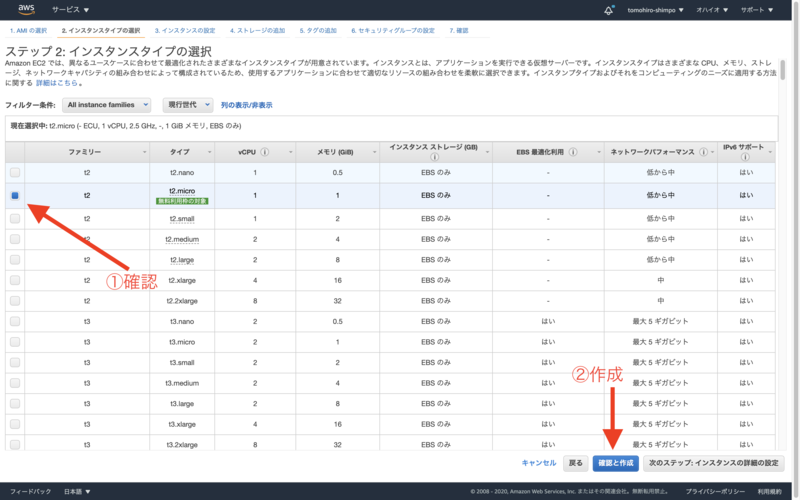The height and width of the screenshot is (500, 800).
Task: Open the サービス menu
Action: 70,10
